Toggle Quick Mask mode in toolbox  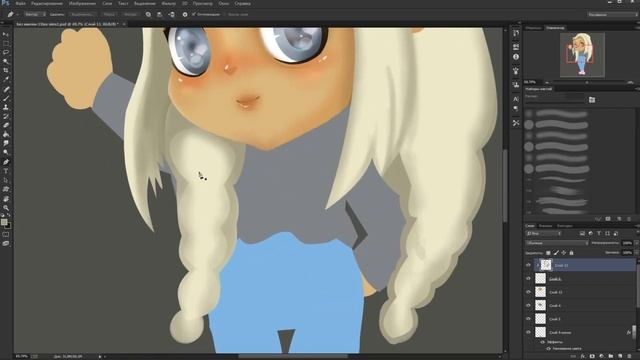coord(6,235)
